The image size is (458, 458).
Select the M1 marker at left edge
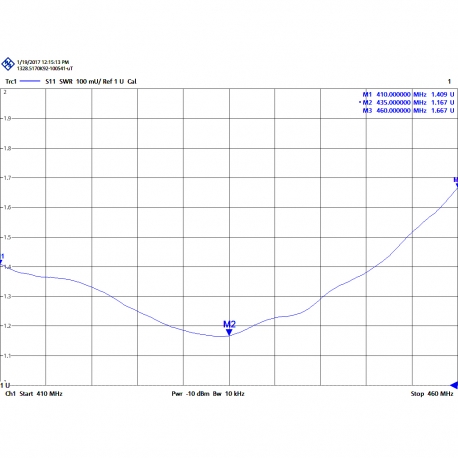(x=2, y=259)
